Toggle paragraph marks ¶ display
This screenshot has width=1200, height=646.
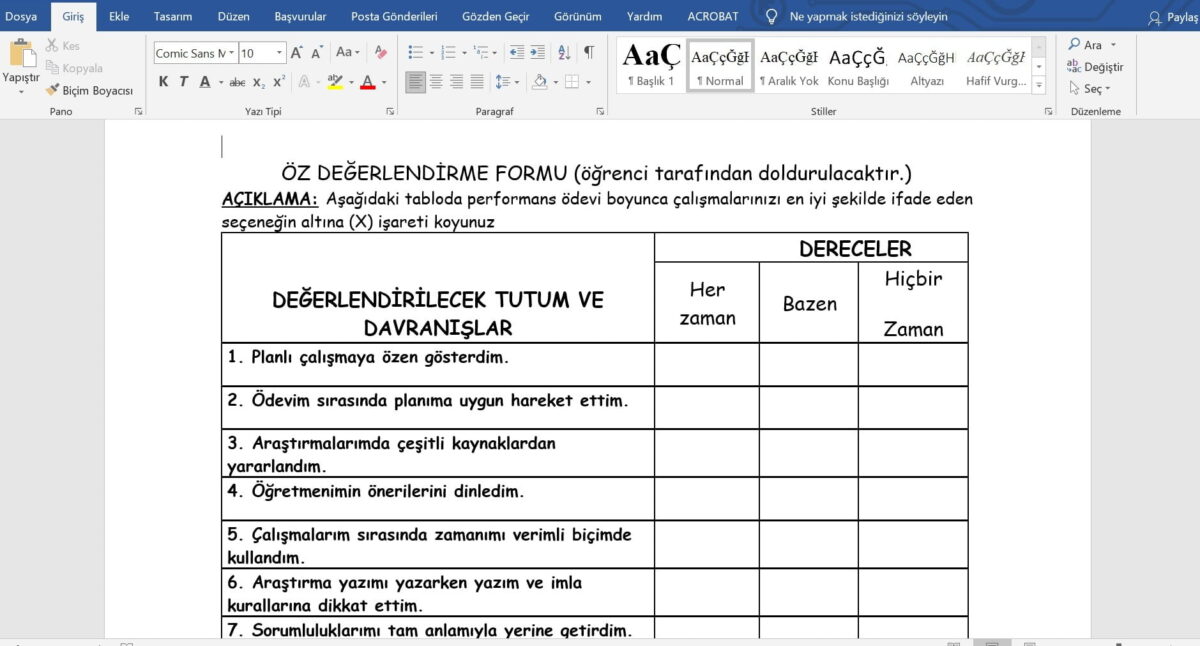589,52
